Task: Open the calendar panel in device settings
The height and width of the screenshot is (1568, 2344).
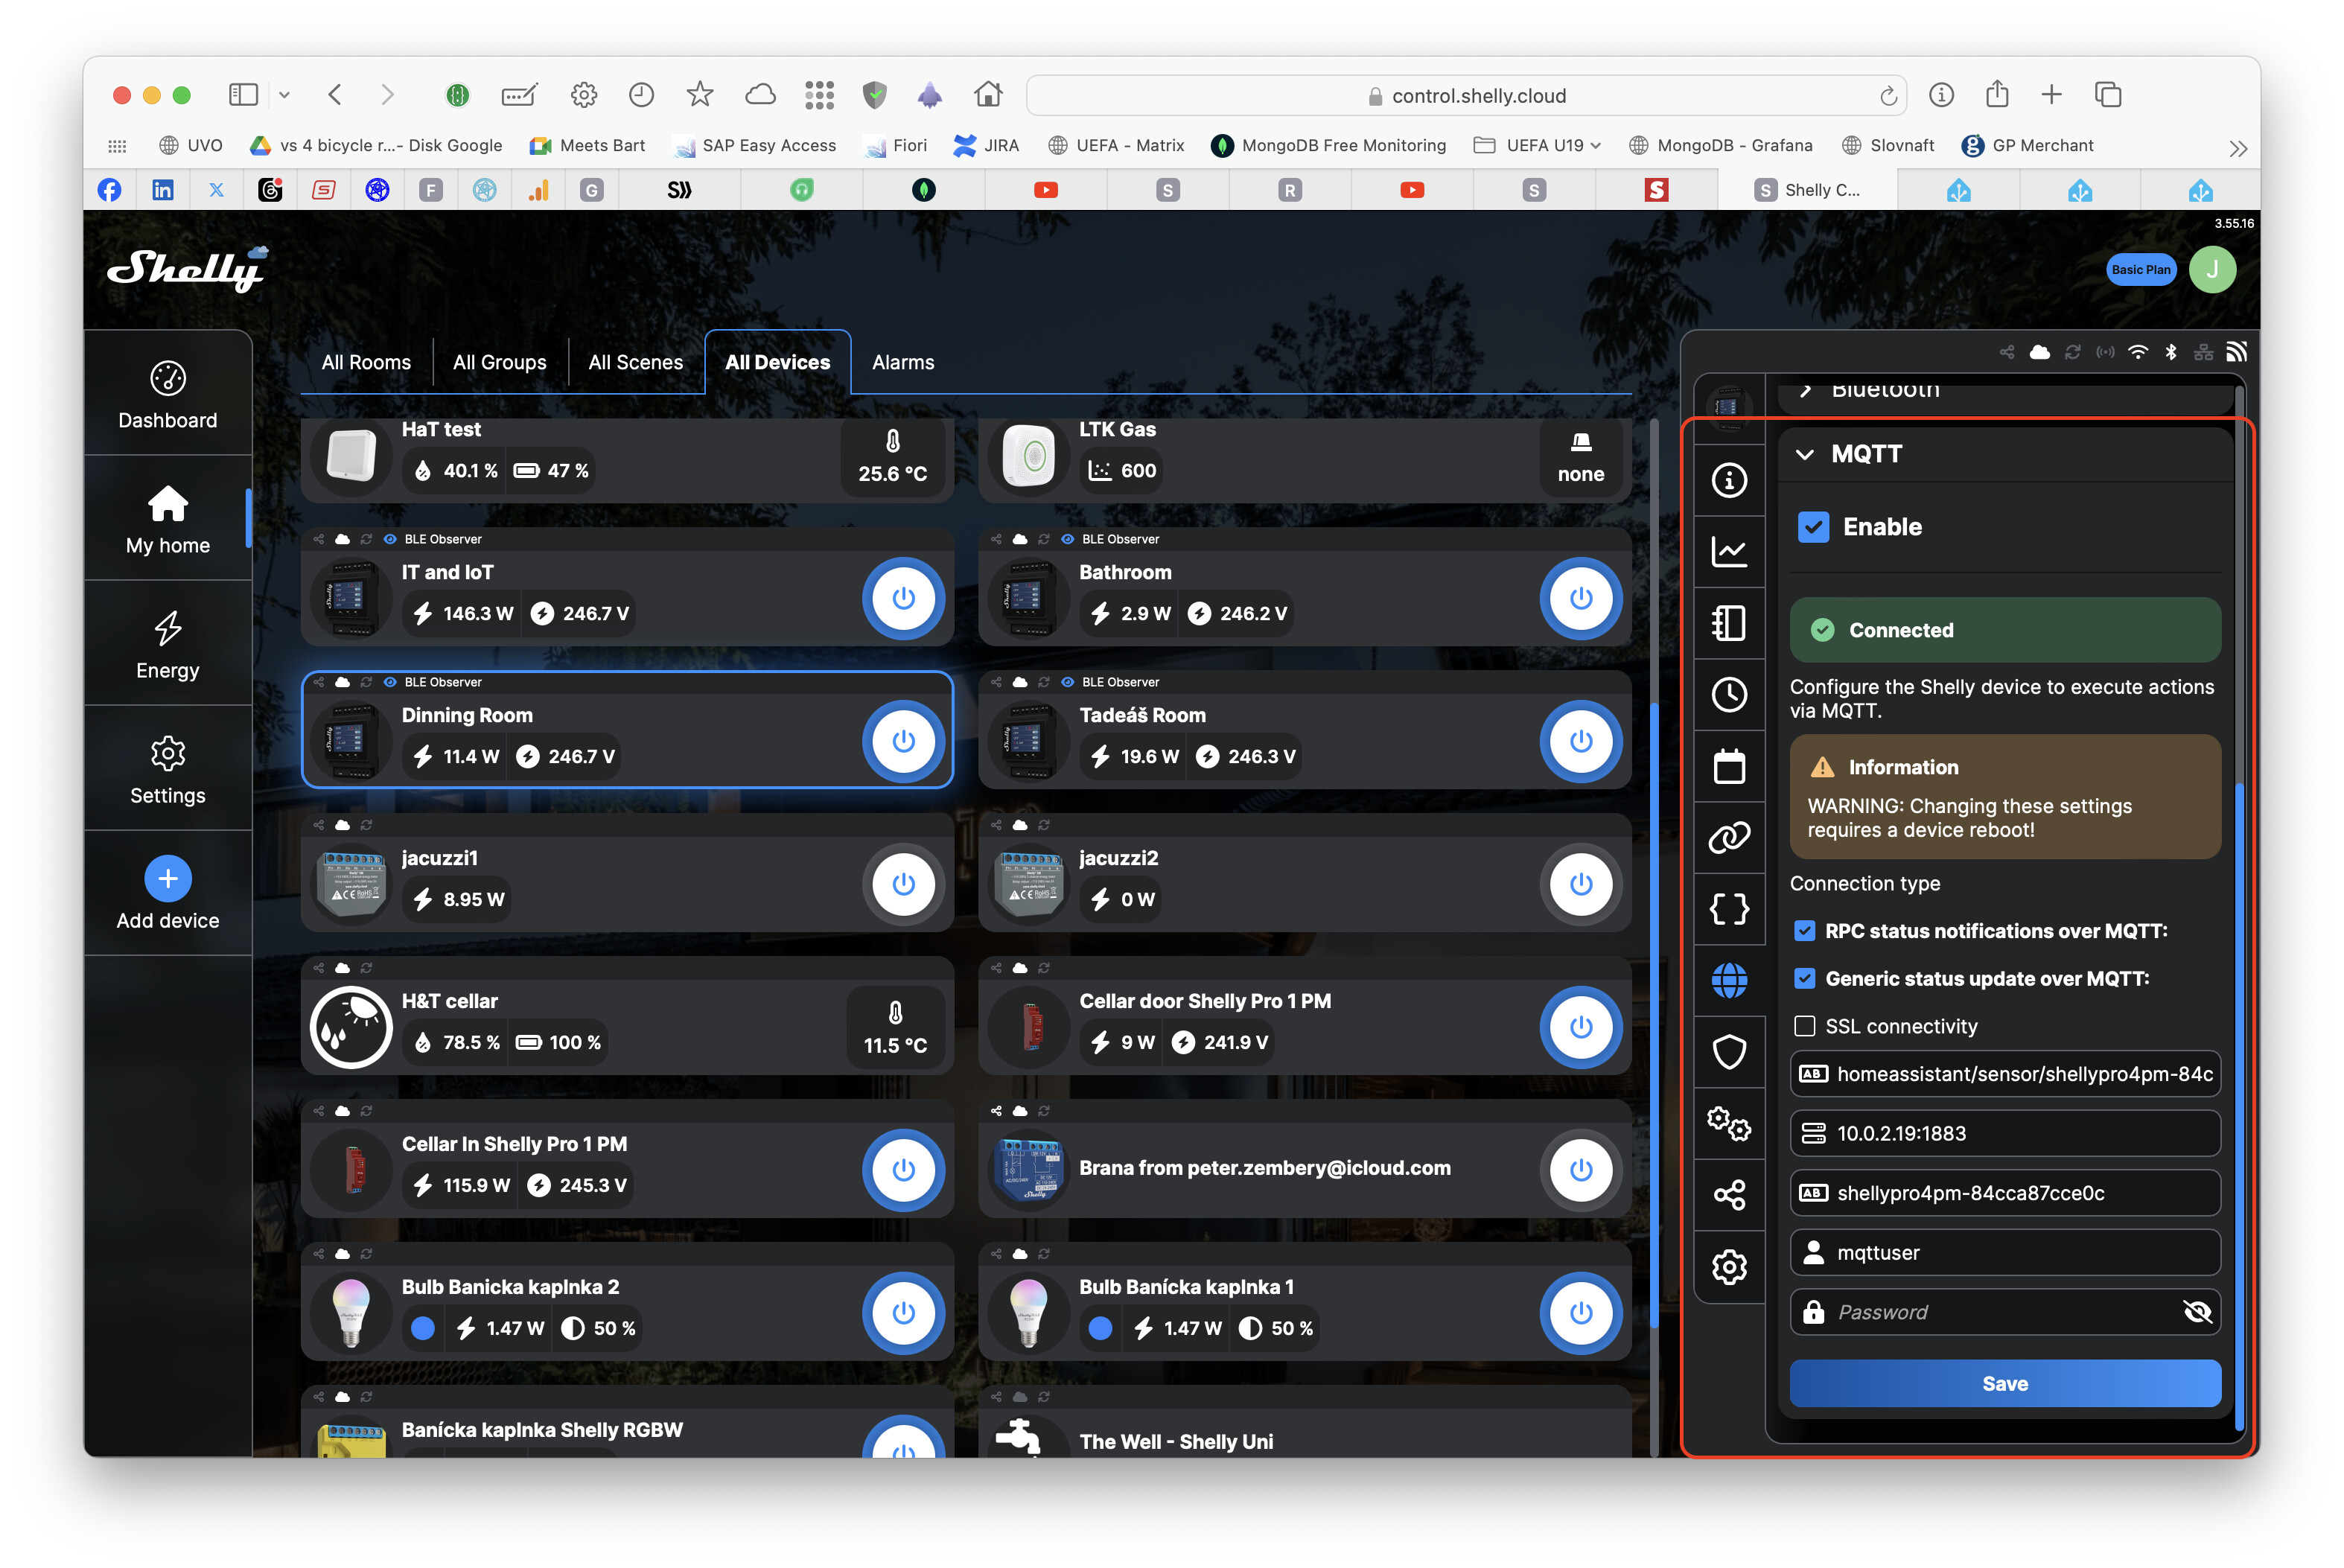Action: click(1729, 767)
